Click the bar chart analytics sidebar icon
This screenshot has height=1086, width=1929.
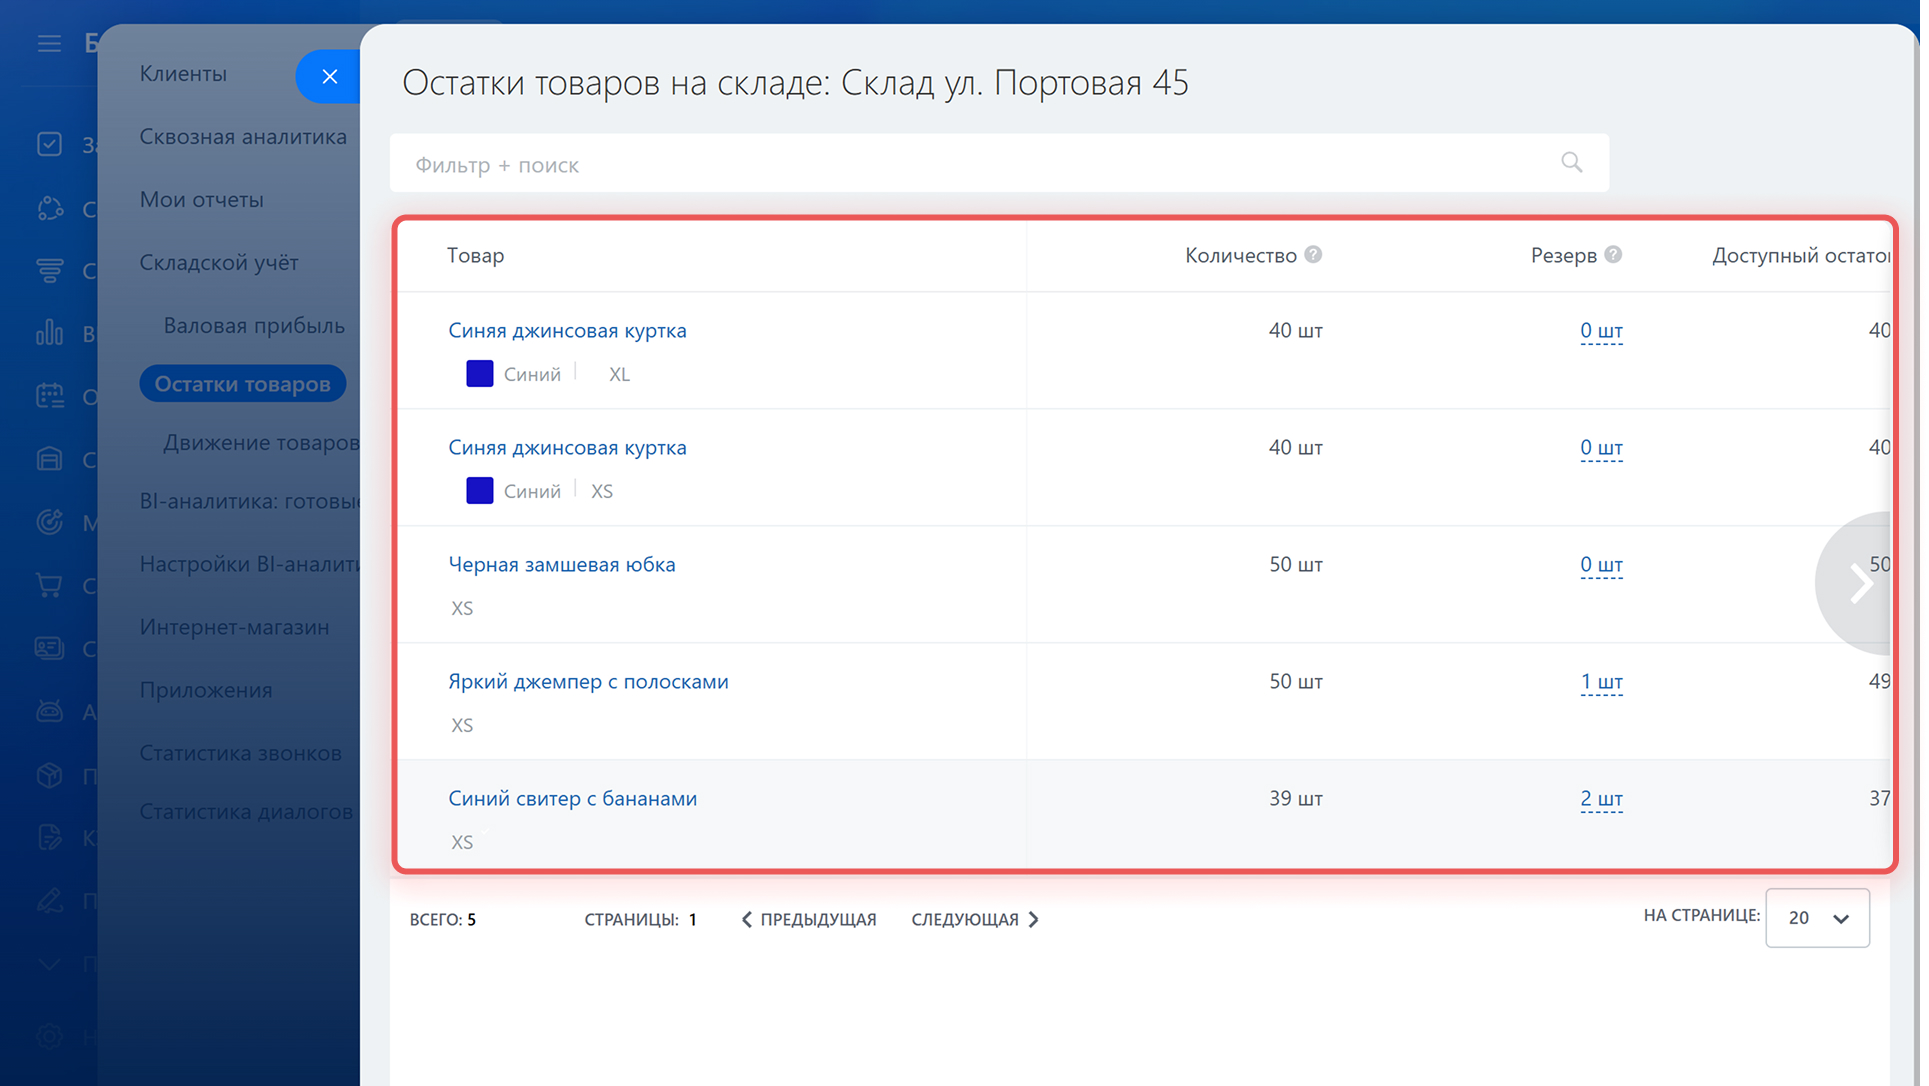pos(49,332)
